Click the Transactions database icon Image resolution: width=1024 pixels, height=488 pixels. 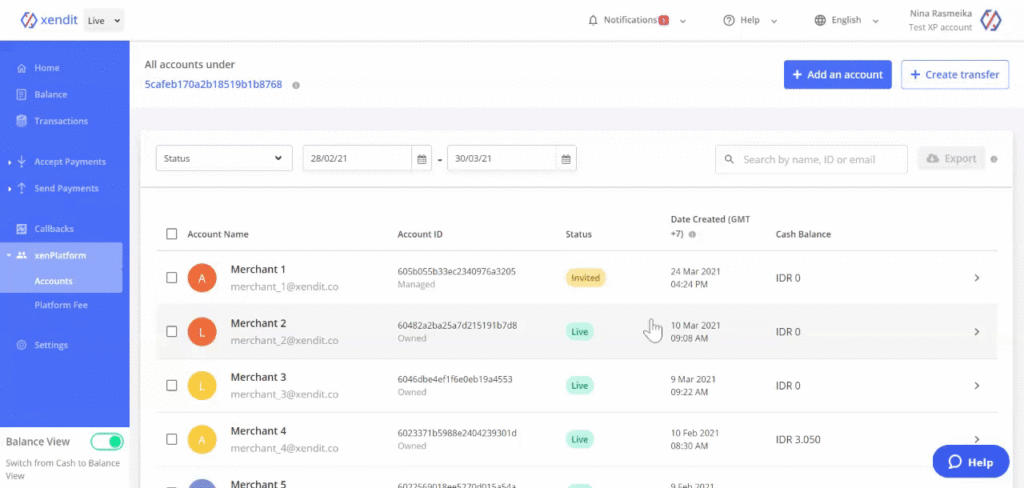(x=22, y=121)
